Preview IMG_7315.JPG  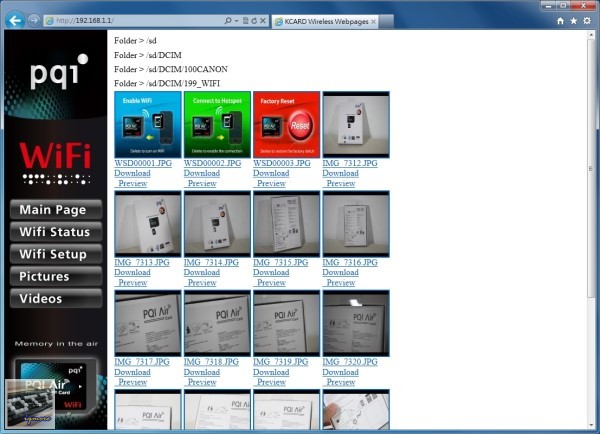pyautogui.click(x=271, y=283)
